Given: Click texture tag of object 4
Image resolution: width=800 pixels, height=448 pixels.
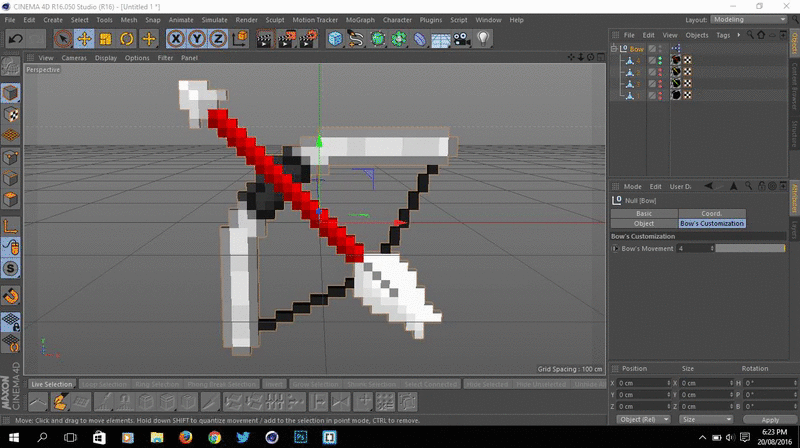Looking at the screenshot, I should pyautogui.click(x=676, y=60).
